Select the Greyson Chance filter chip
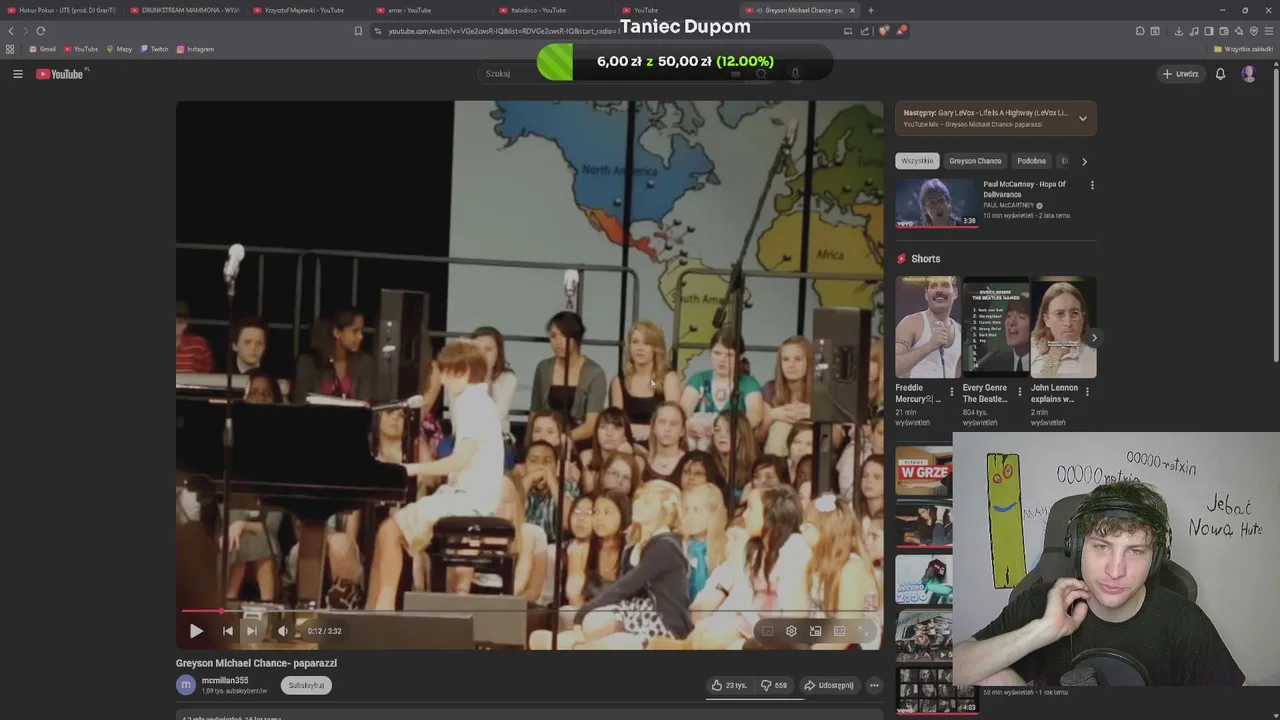 (x=975, y=161)
